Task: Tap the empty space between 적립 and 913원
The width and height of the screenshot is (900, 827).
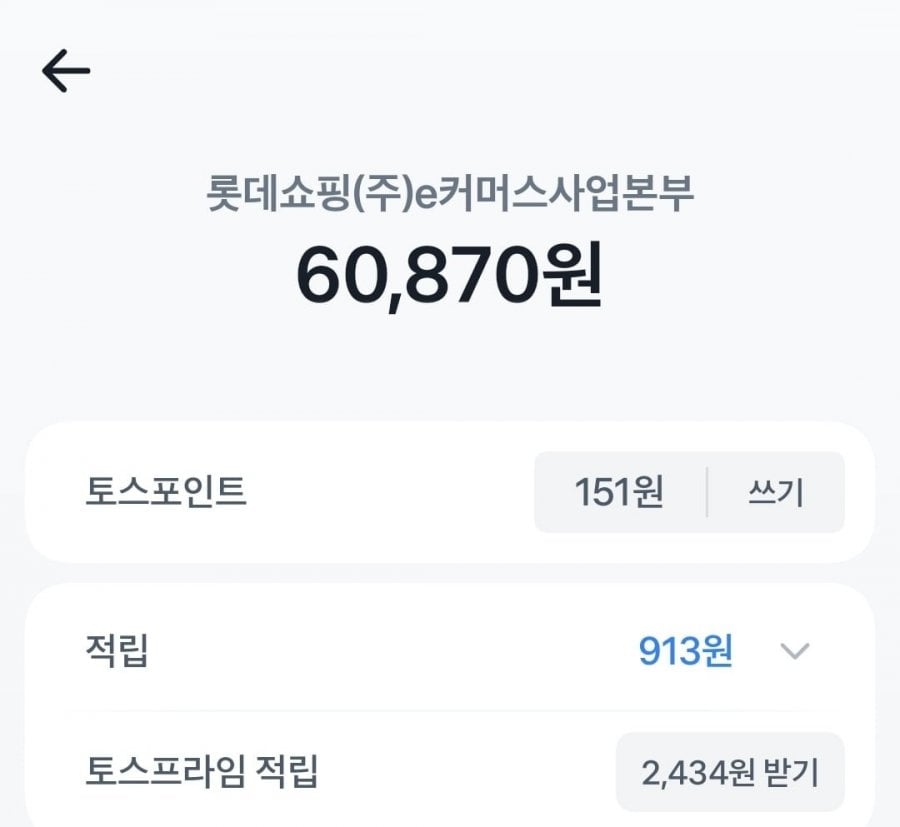Action: (390, 652)
